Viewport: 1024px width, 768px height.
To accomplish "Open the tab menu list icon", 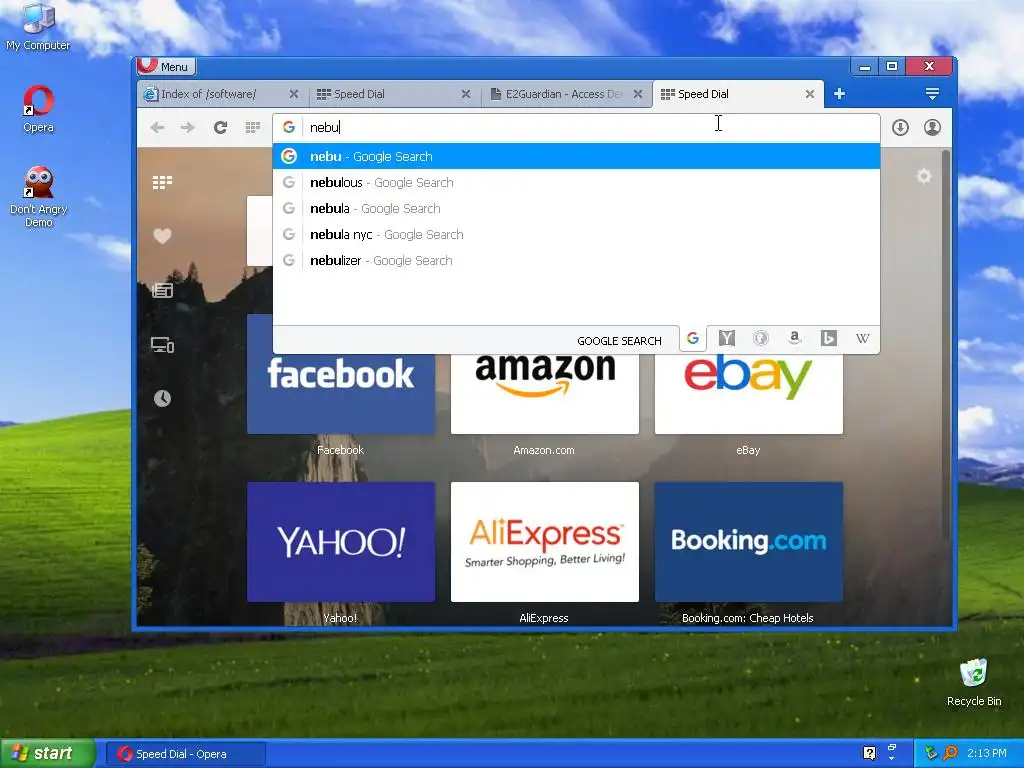I will 932,94.
